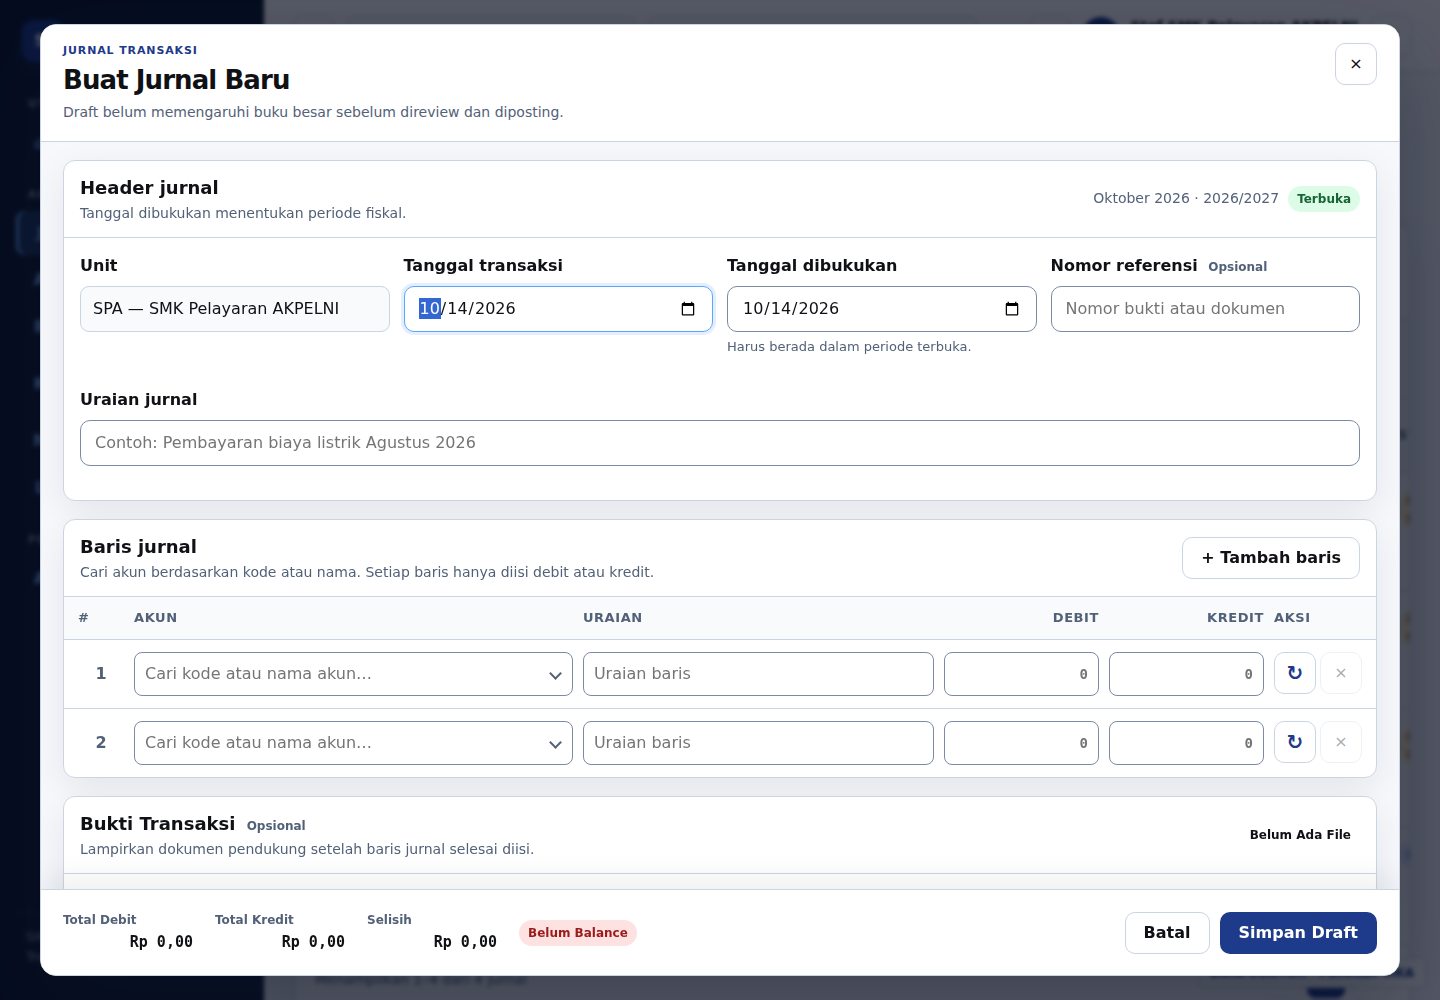
Task: Add a line with Tambah baris
Action: (1270, 558)
